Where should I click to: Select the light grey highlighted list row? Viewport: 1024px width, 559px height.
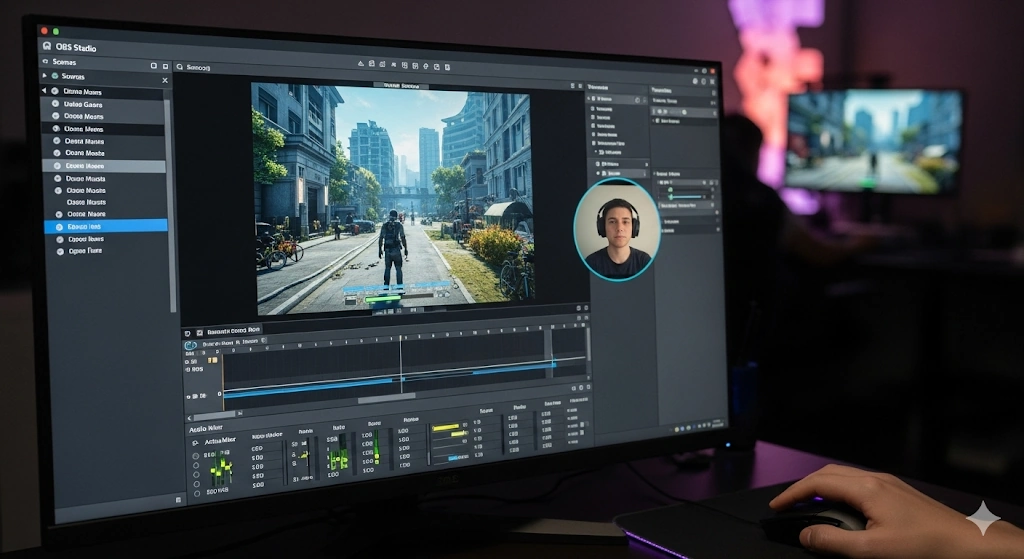point(104,166)
